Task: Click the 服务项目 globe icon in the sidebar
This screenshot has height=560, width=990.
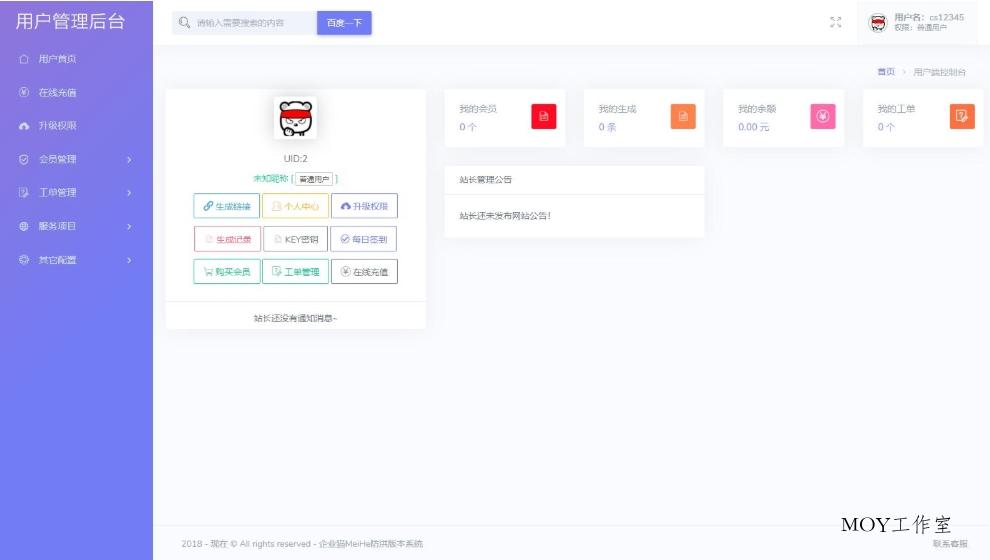Action: (x=24, y=226)
